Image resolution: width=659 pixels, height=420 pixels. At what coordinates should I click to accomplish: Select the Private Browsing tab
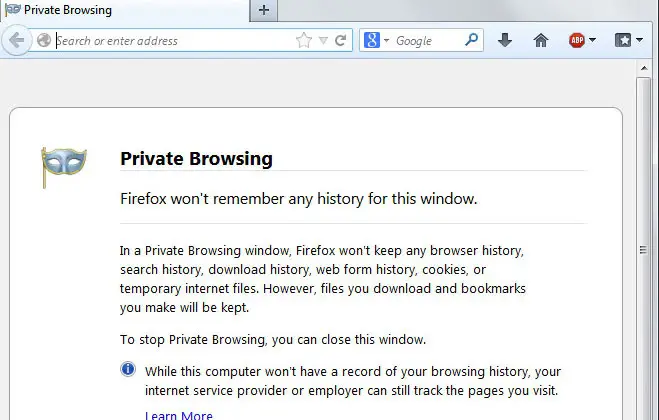point(68,10)
